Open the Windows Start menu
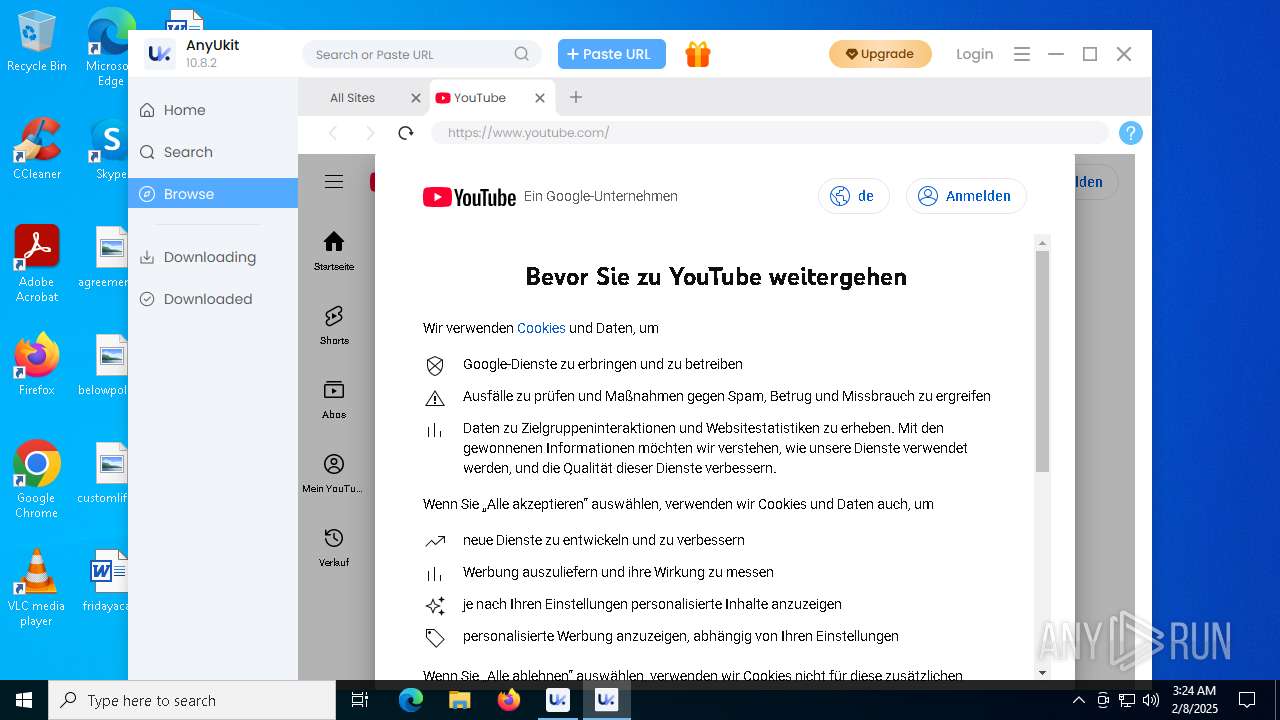Viewport: 1280px width, 720px height. coord(24,700)
